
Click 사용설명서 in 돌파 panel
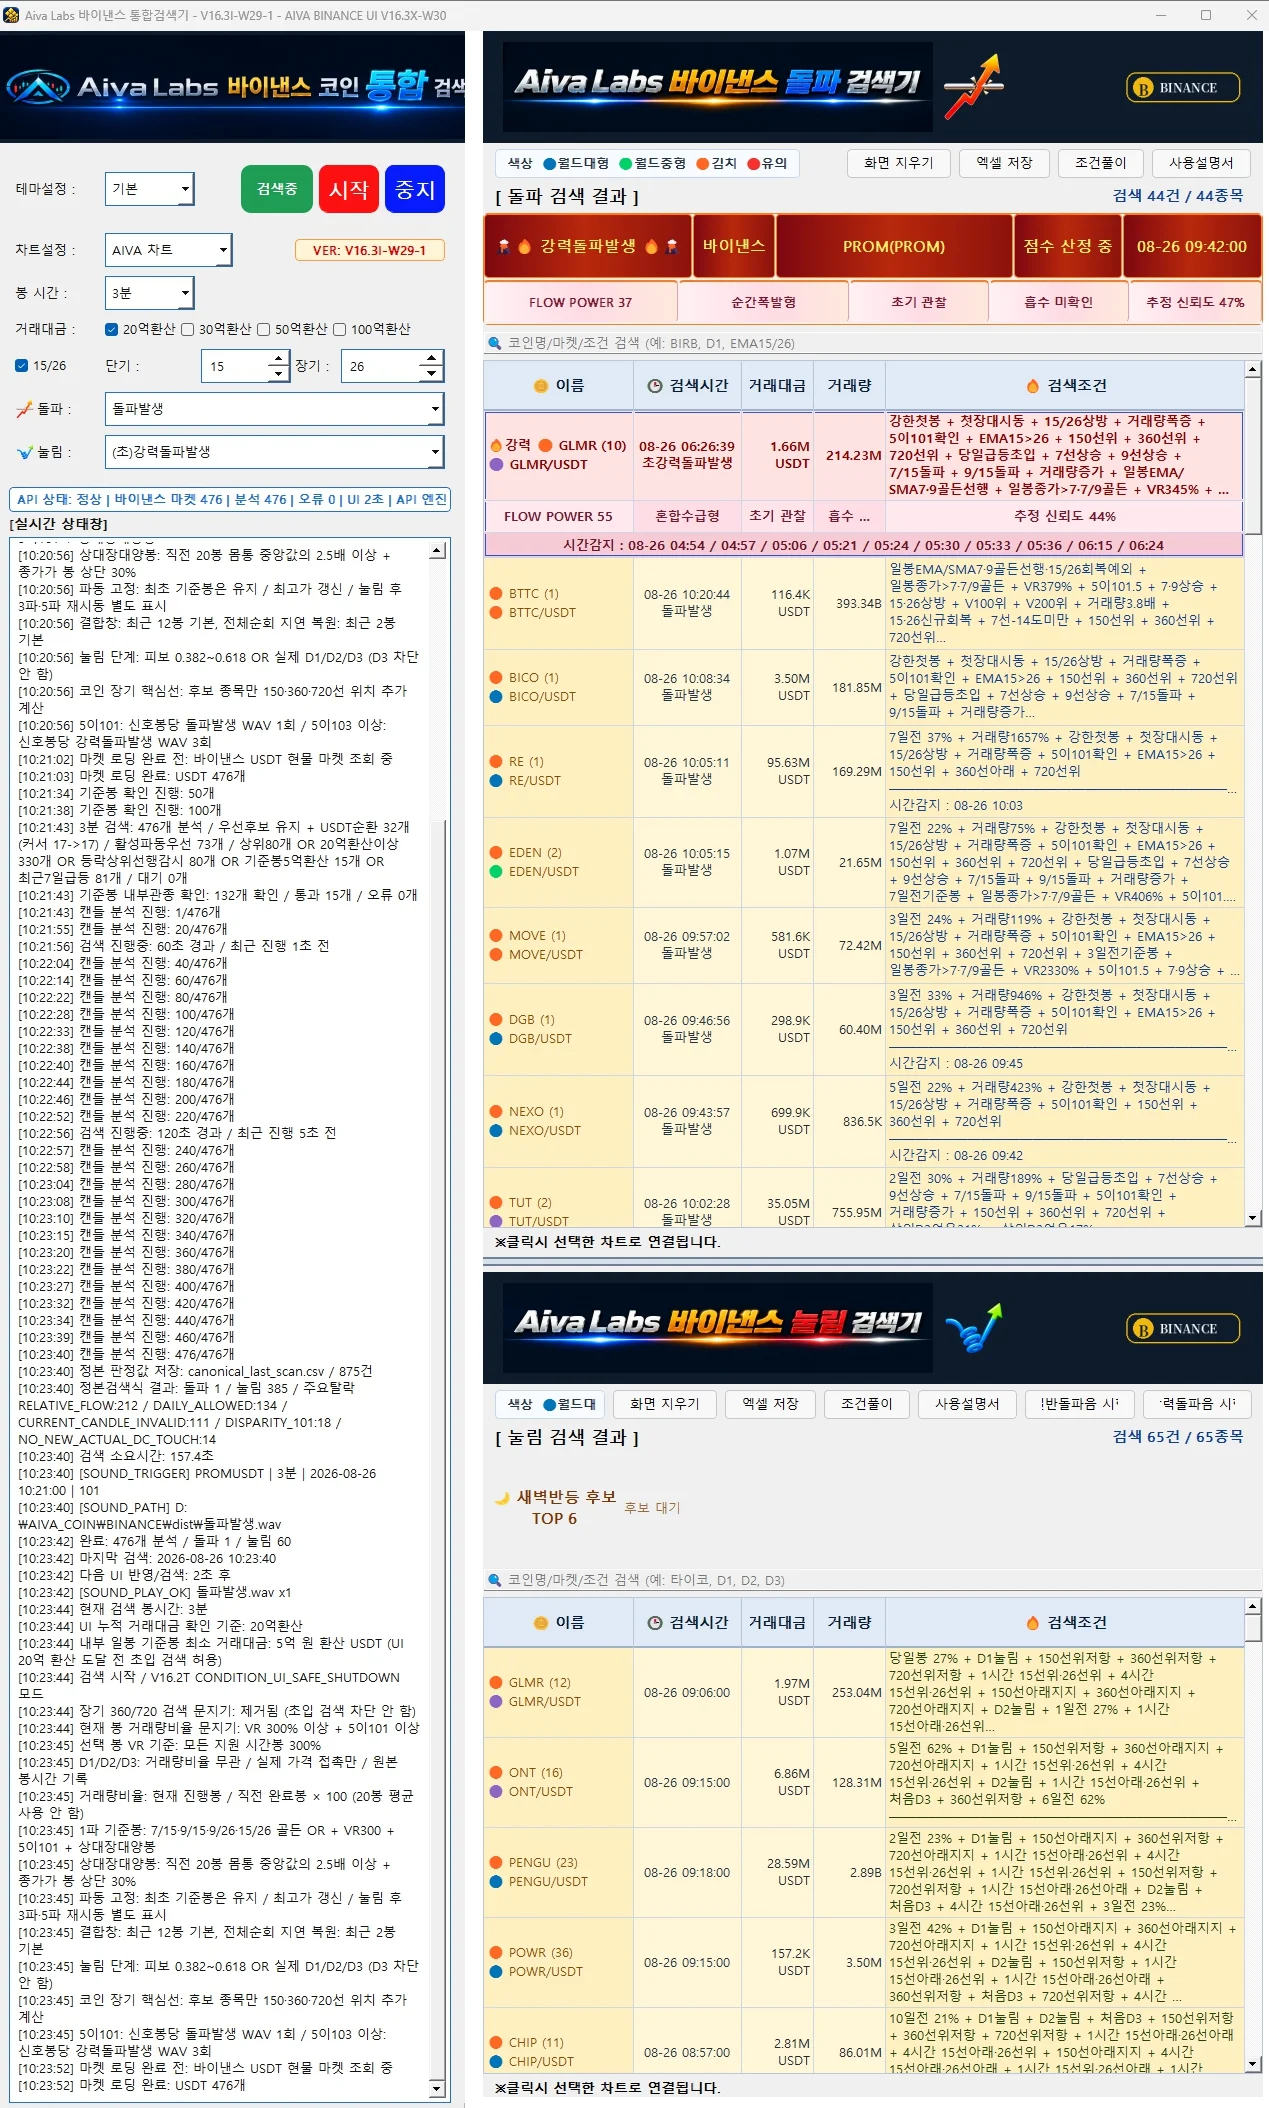[1201, 163]
